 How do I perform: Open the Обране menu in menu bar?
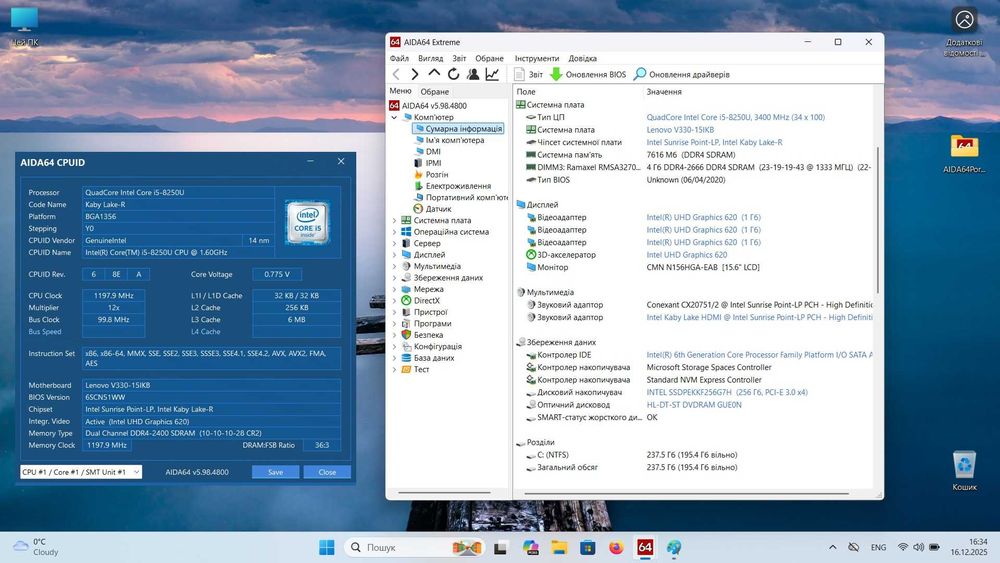pyautogui.click(x=489, y=58)
